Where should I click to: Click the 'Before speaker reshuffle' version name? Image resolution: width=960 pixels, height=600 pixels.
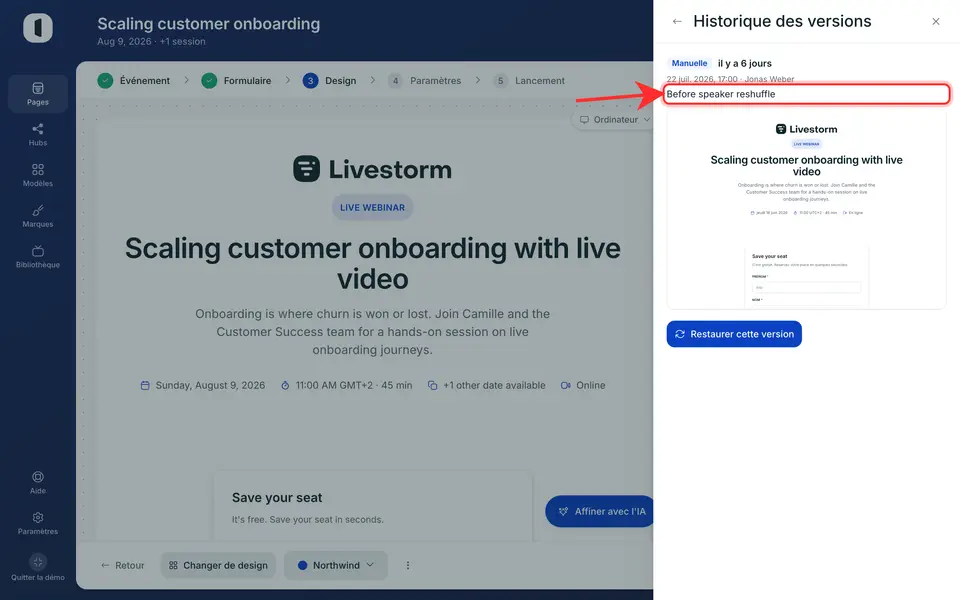[721, 94]
